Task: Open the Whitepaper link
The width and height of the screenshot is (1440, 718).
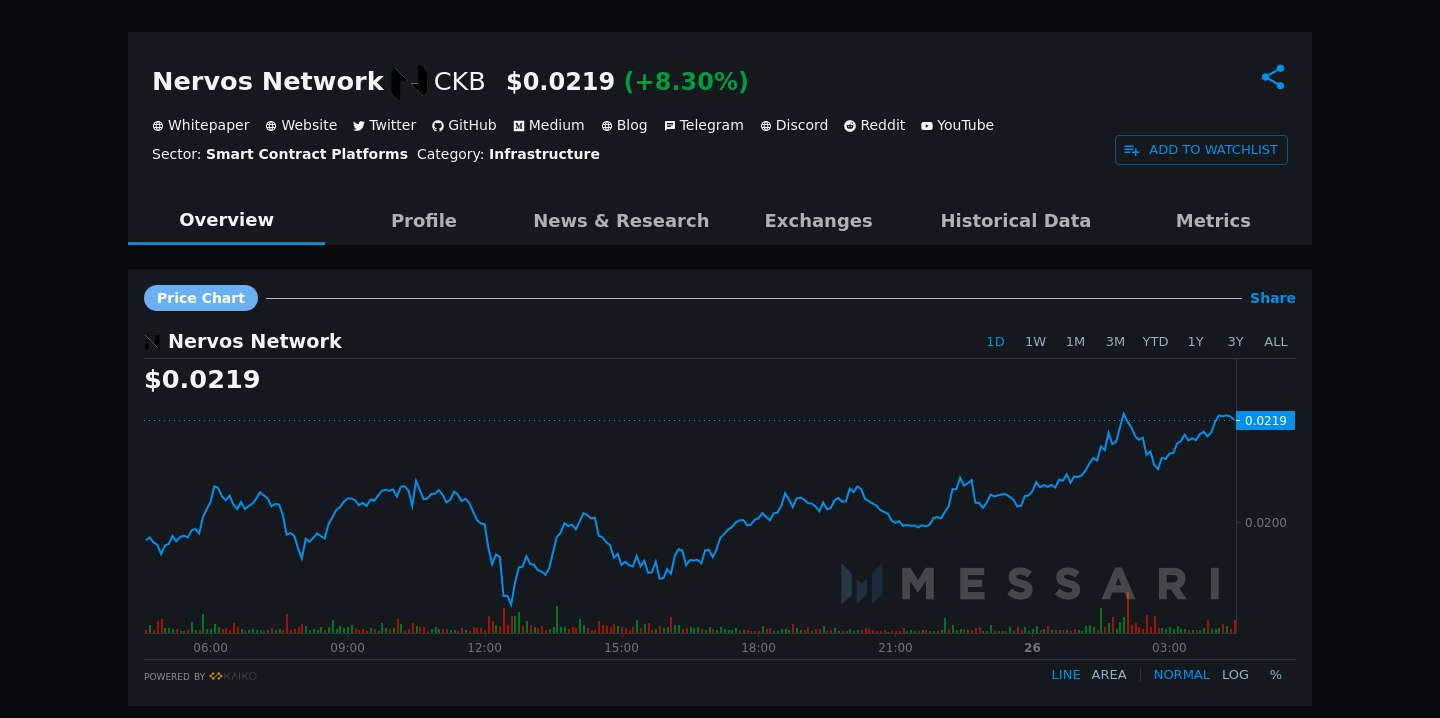Action: (x=201, y=125)
